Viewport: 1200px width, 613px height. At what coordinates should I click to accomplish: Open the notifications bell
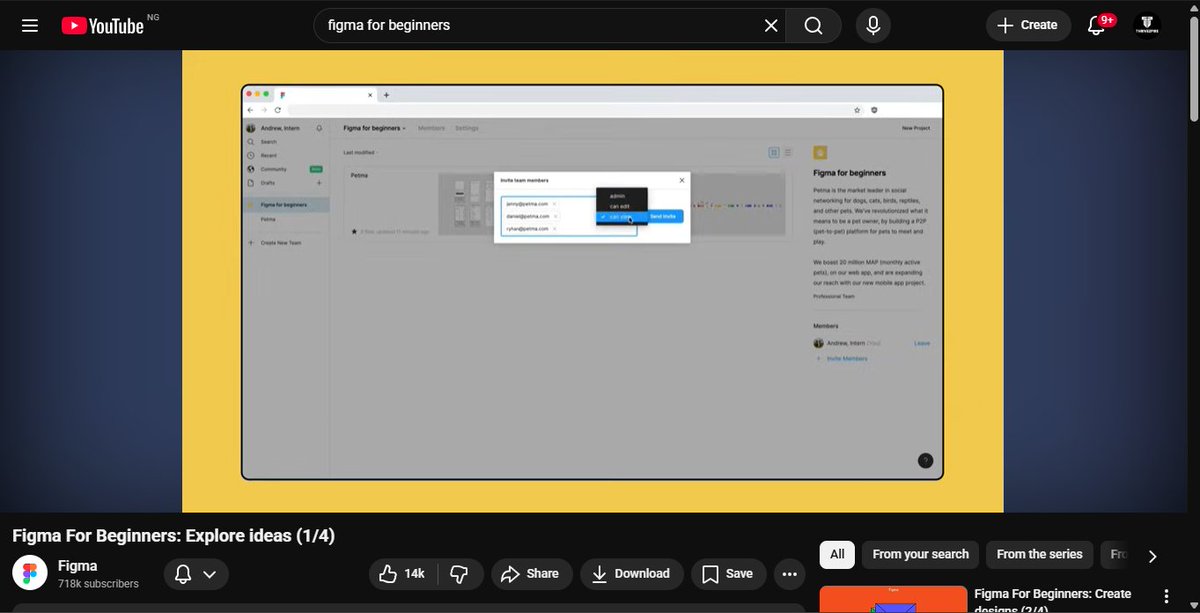click(1097, 25)
